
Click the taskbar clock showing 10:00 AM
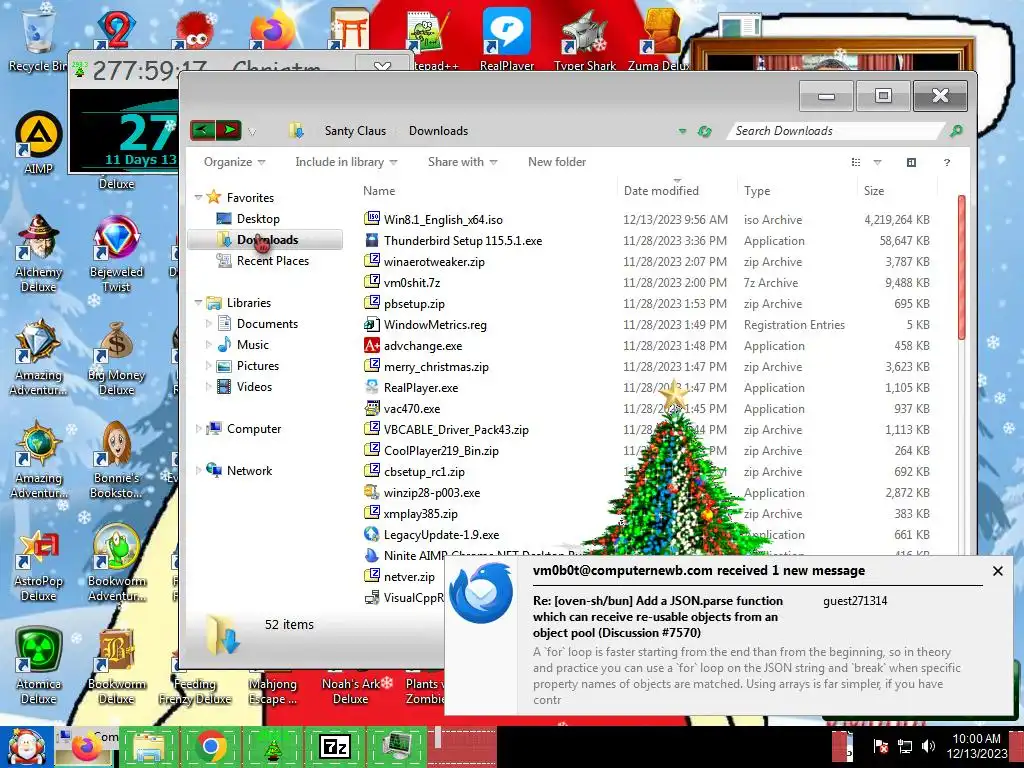point(977,746)
